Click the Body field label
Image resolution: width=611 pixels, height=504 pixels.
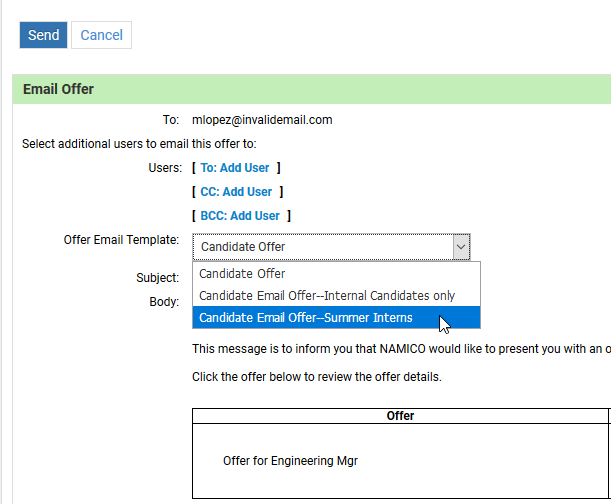pos(164,301)
